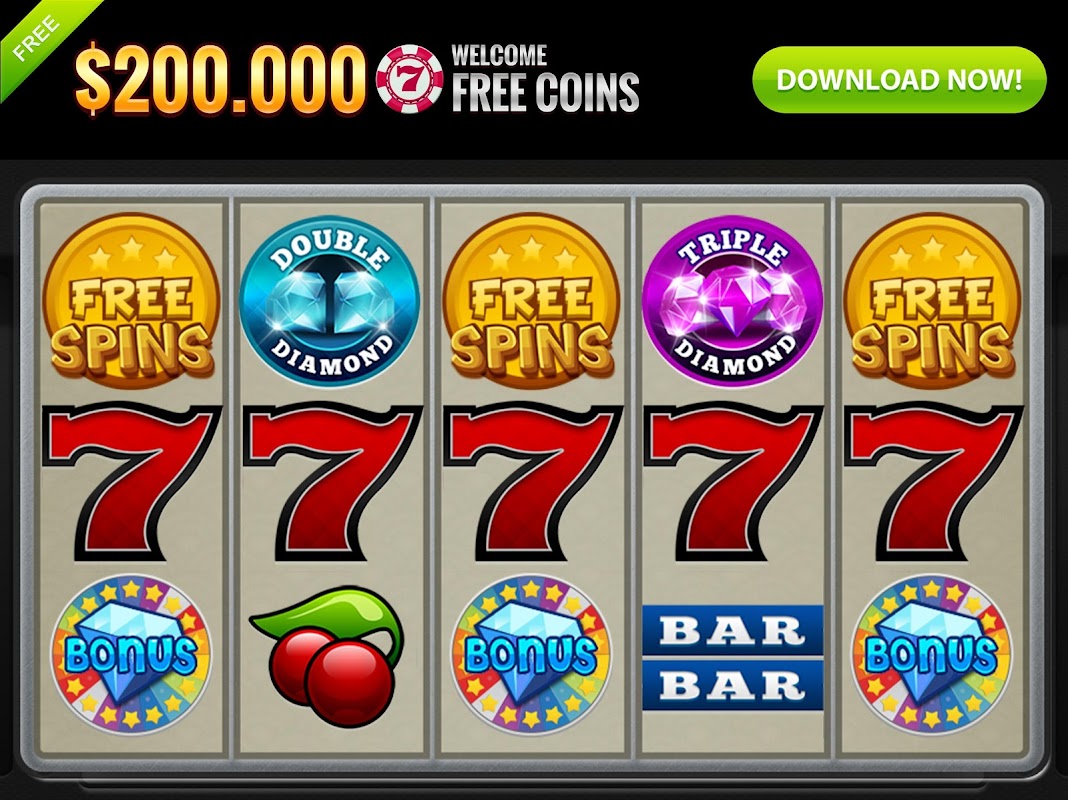Viewport: 1068px width, 800px height.
Task: Click the Download Now! green button
Action: (899, 80)
